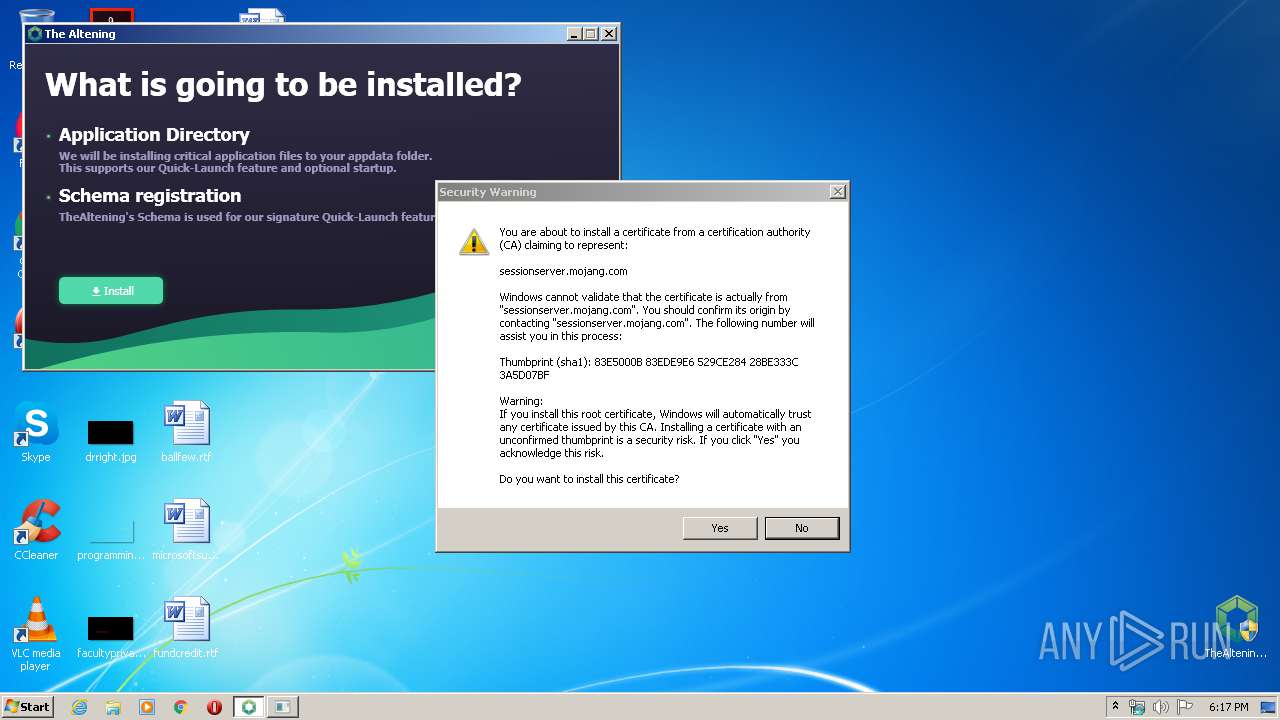Select the facultypriva... desktop file
The image size is (1280, 720).
[x=110, y=636]
